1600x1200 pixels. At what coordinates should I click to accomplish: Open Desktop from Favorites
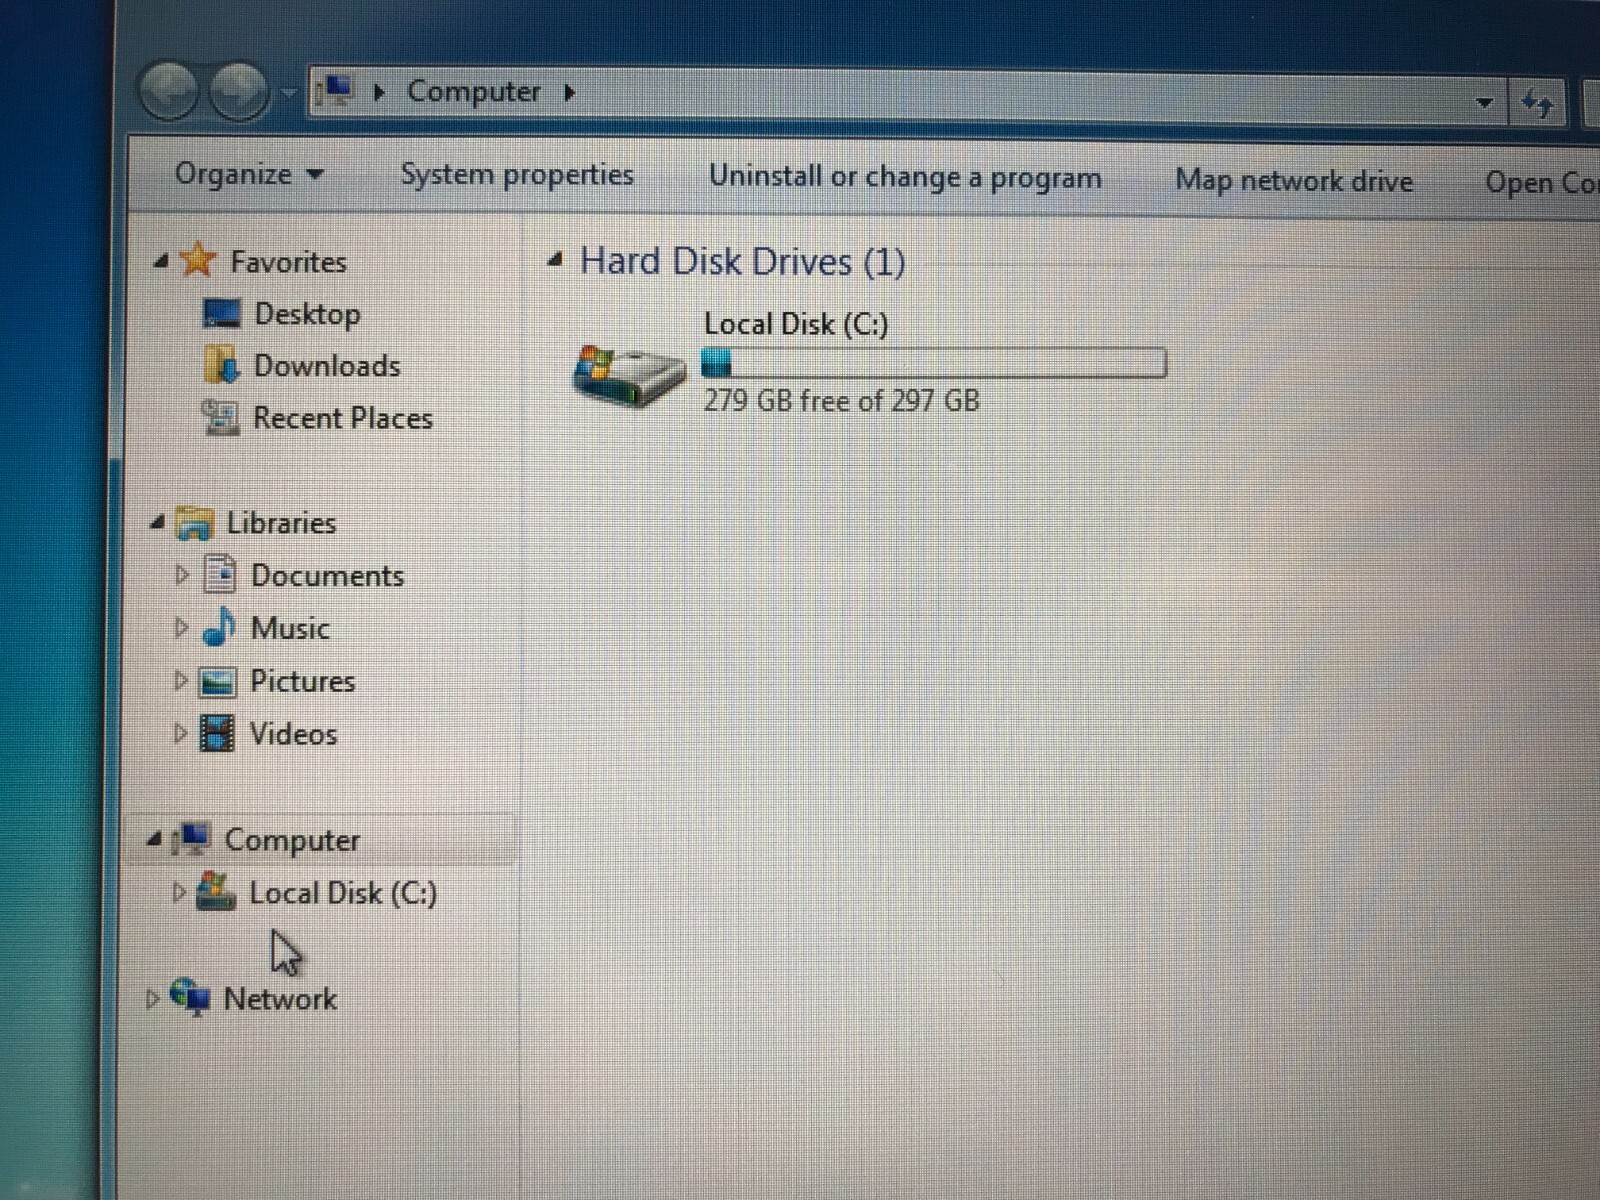(307, 314)
